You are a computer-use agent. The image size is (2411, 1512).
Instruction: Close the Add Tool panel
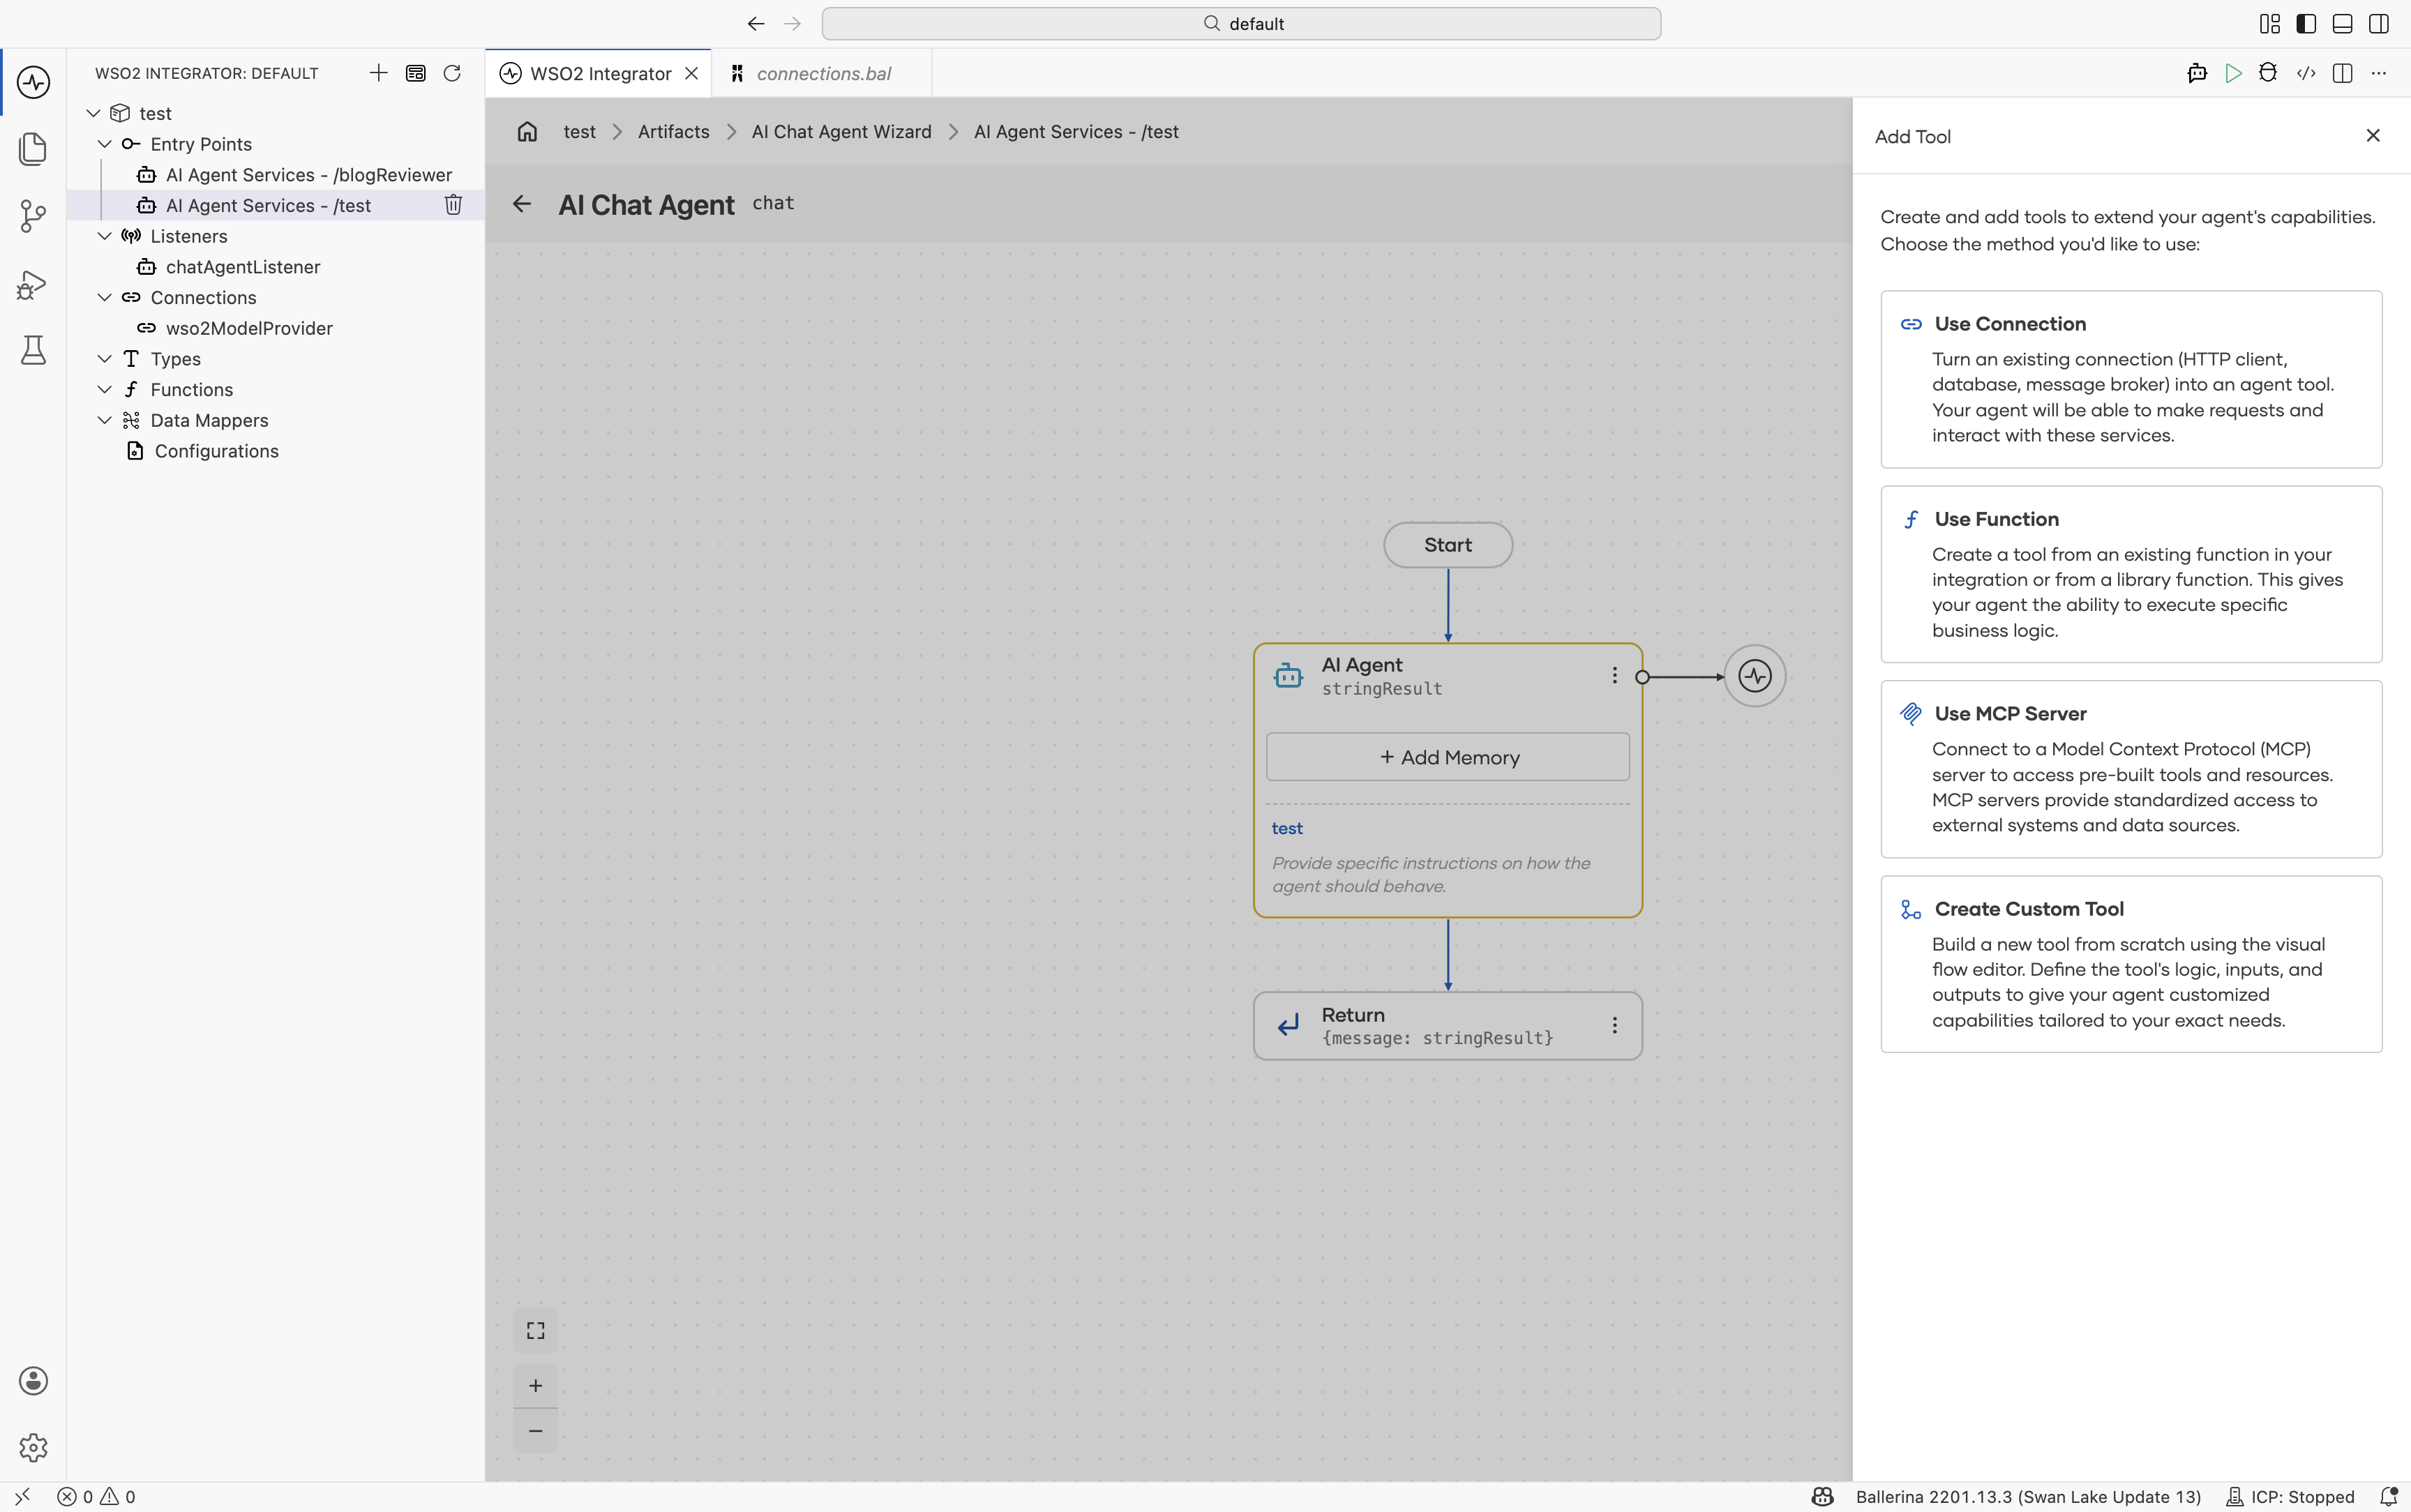tap(2373, 136)
